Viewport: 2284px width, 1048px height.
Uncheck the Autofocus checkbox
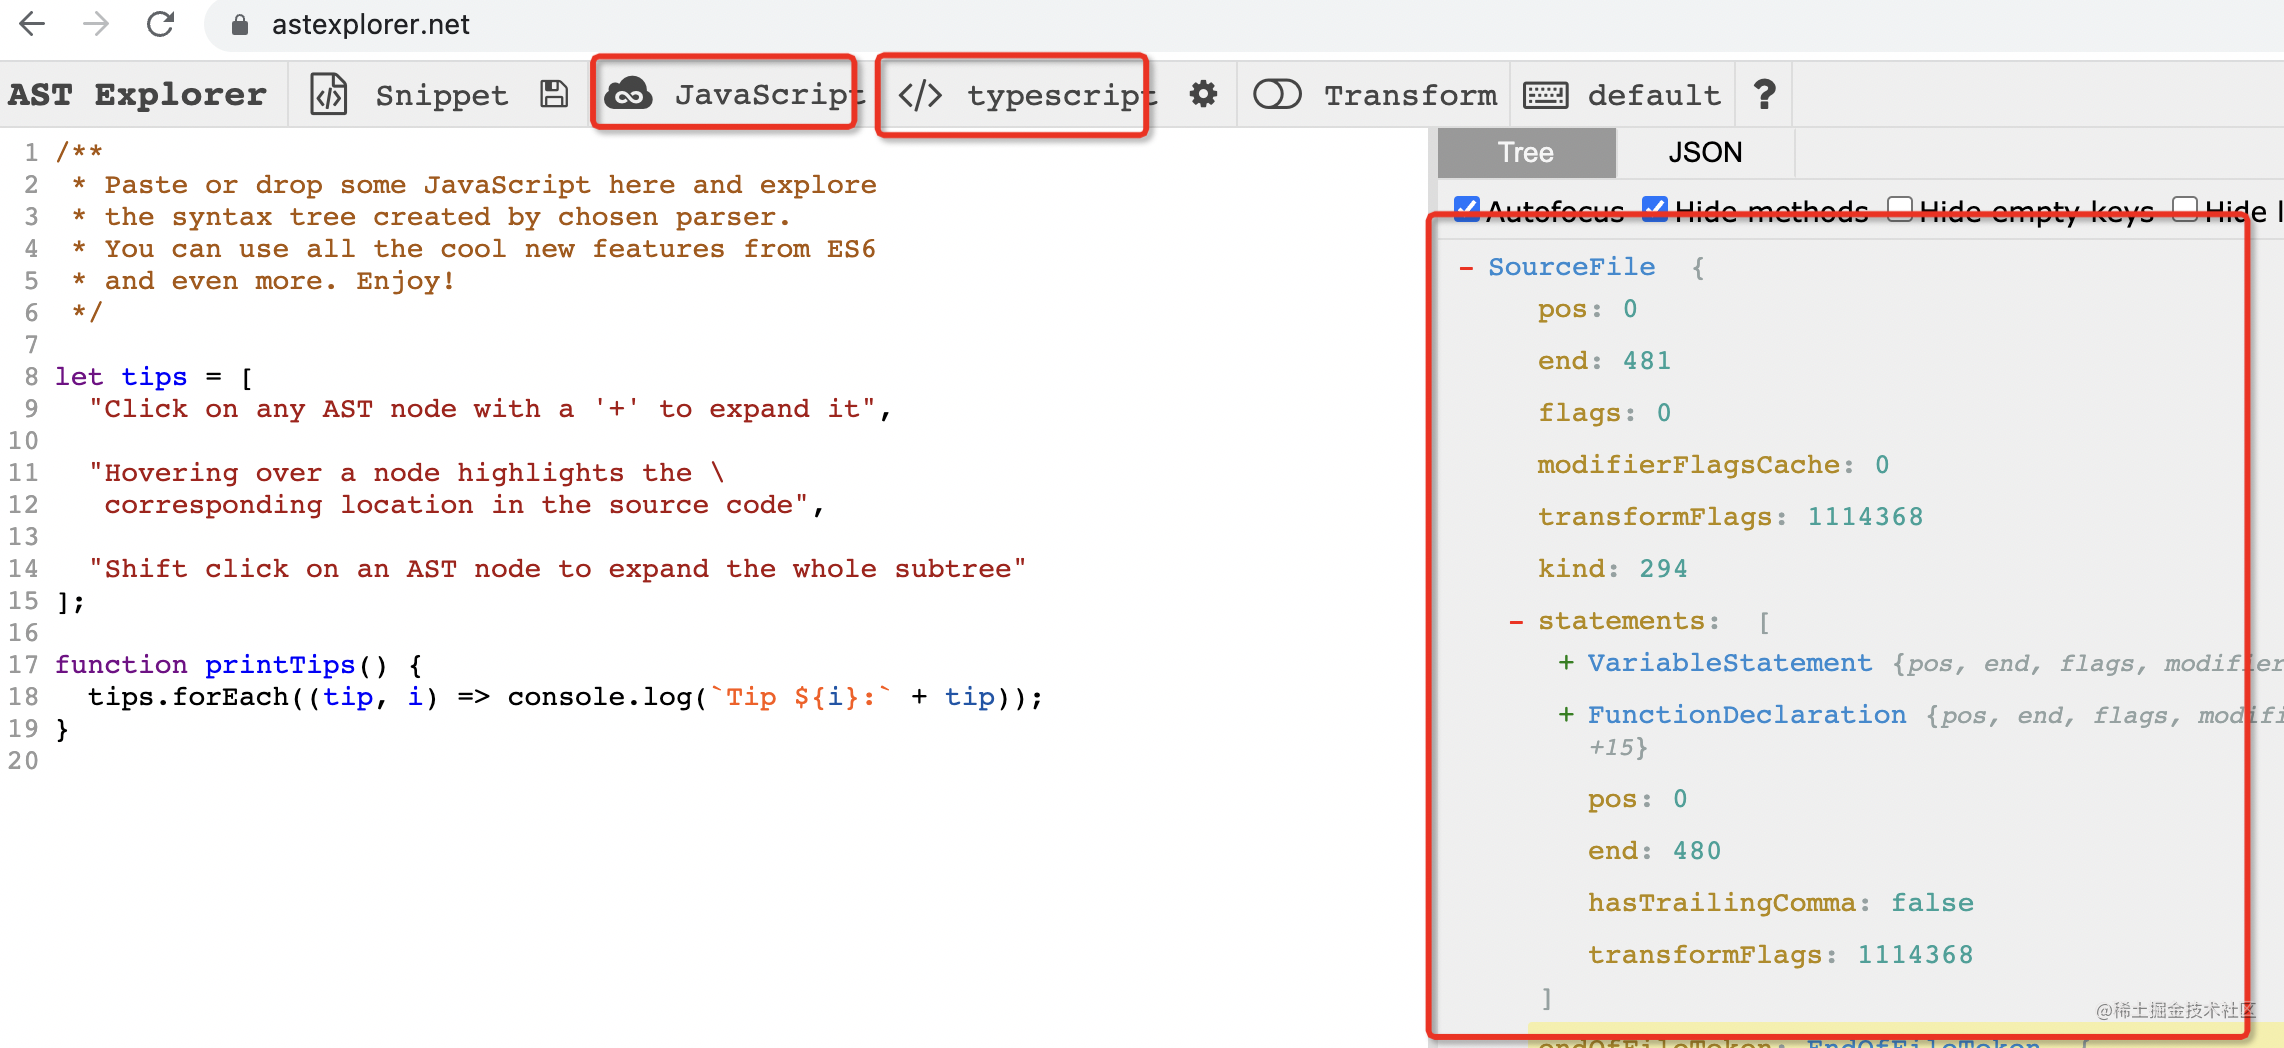tap(1466, 209)
